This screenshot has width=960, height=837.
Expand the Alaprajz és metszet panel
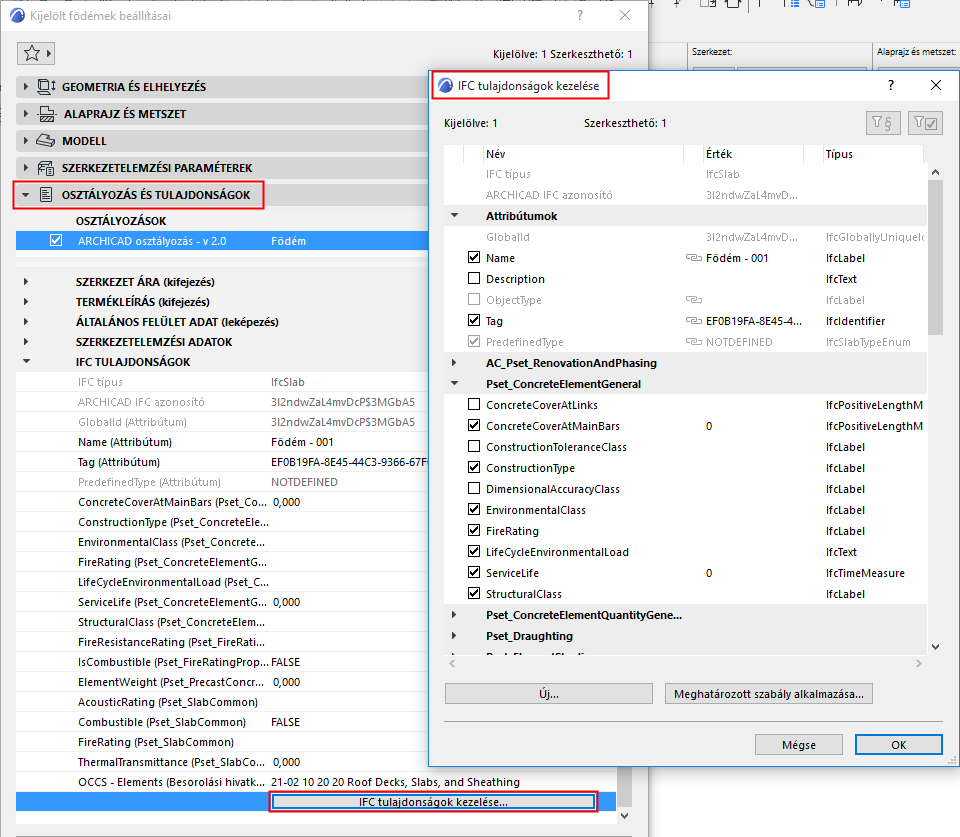[x=26, y=114]
